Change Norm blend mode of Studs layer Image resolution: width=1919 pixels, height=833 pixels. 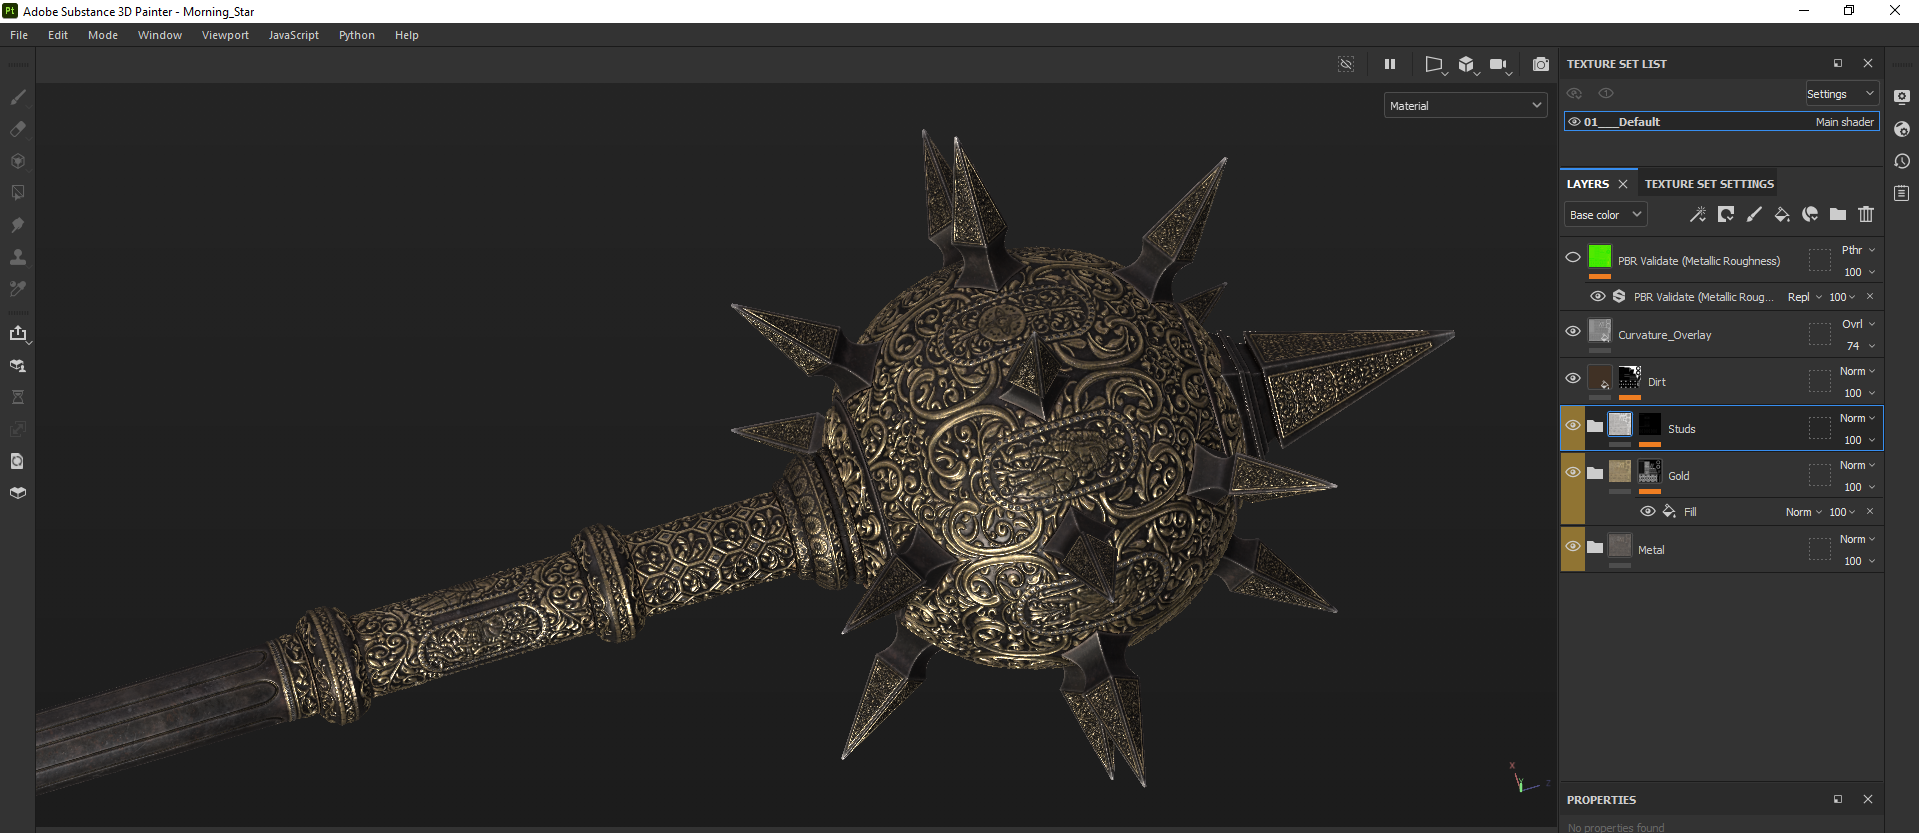tap(1858, 418)
